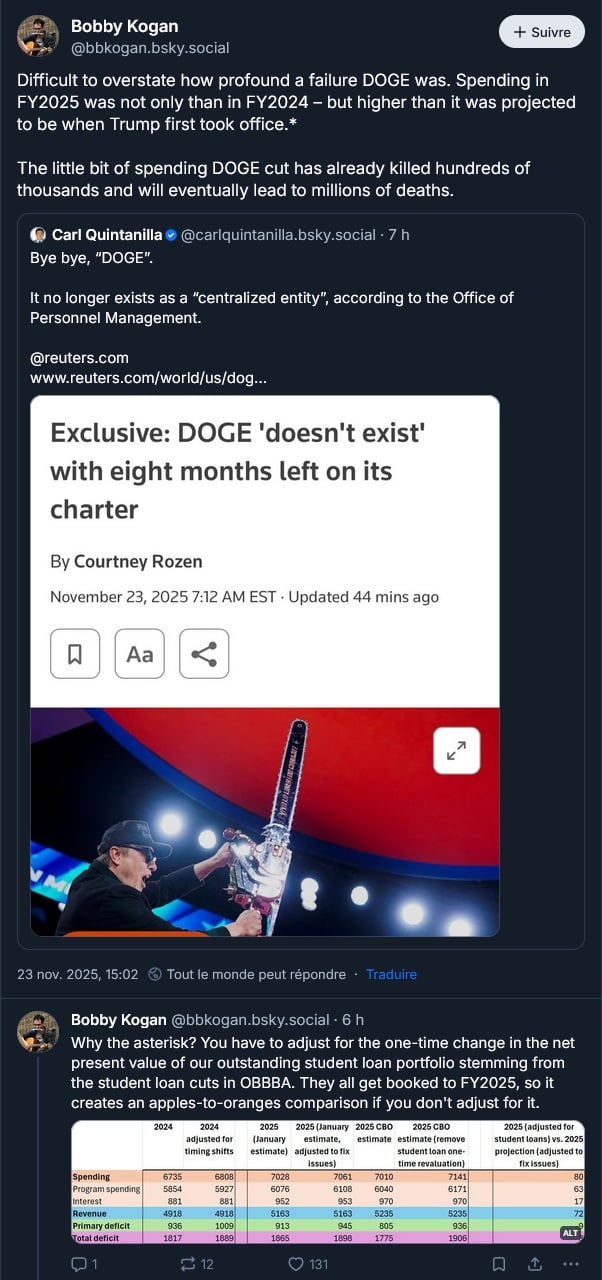This screenshot has height=1280, width=602.
Task: Click the Suivre follow button
Action: click(541, 32)
